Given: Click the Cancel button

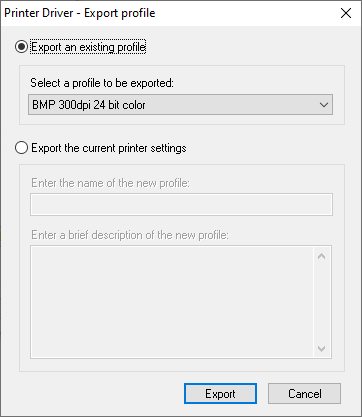Looking at the screenshot, I should click(x=304, y=394).
